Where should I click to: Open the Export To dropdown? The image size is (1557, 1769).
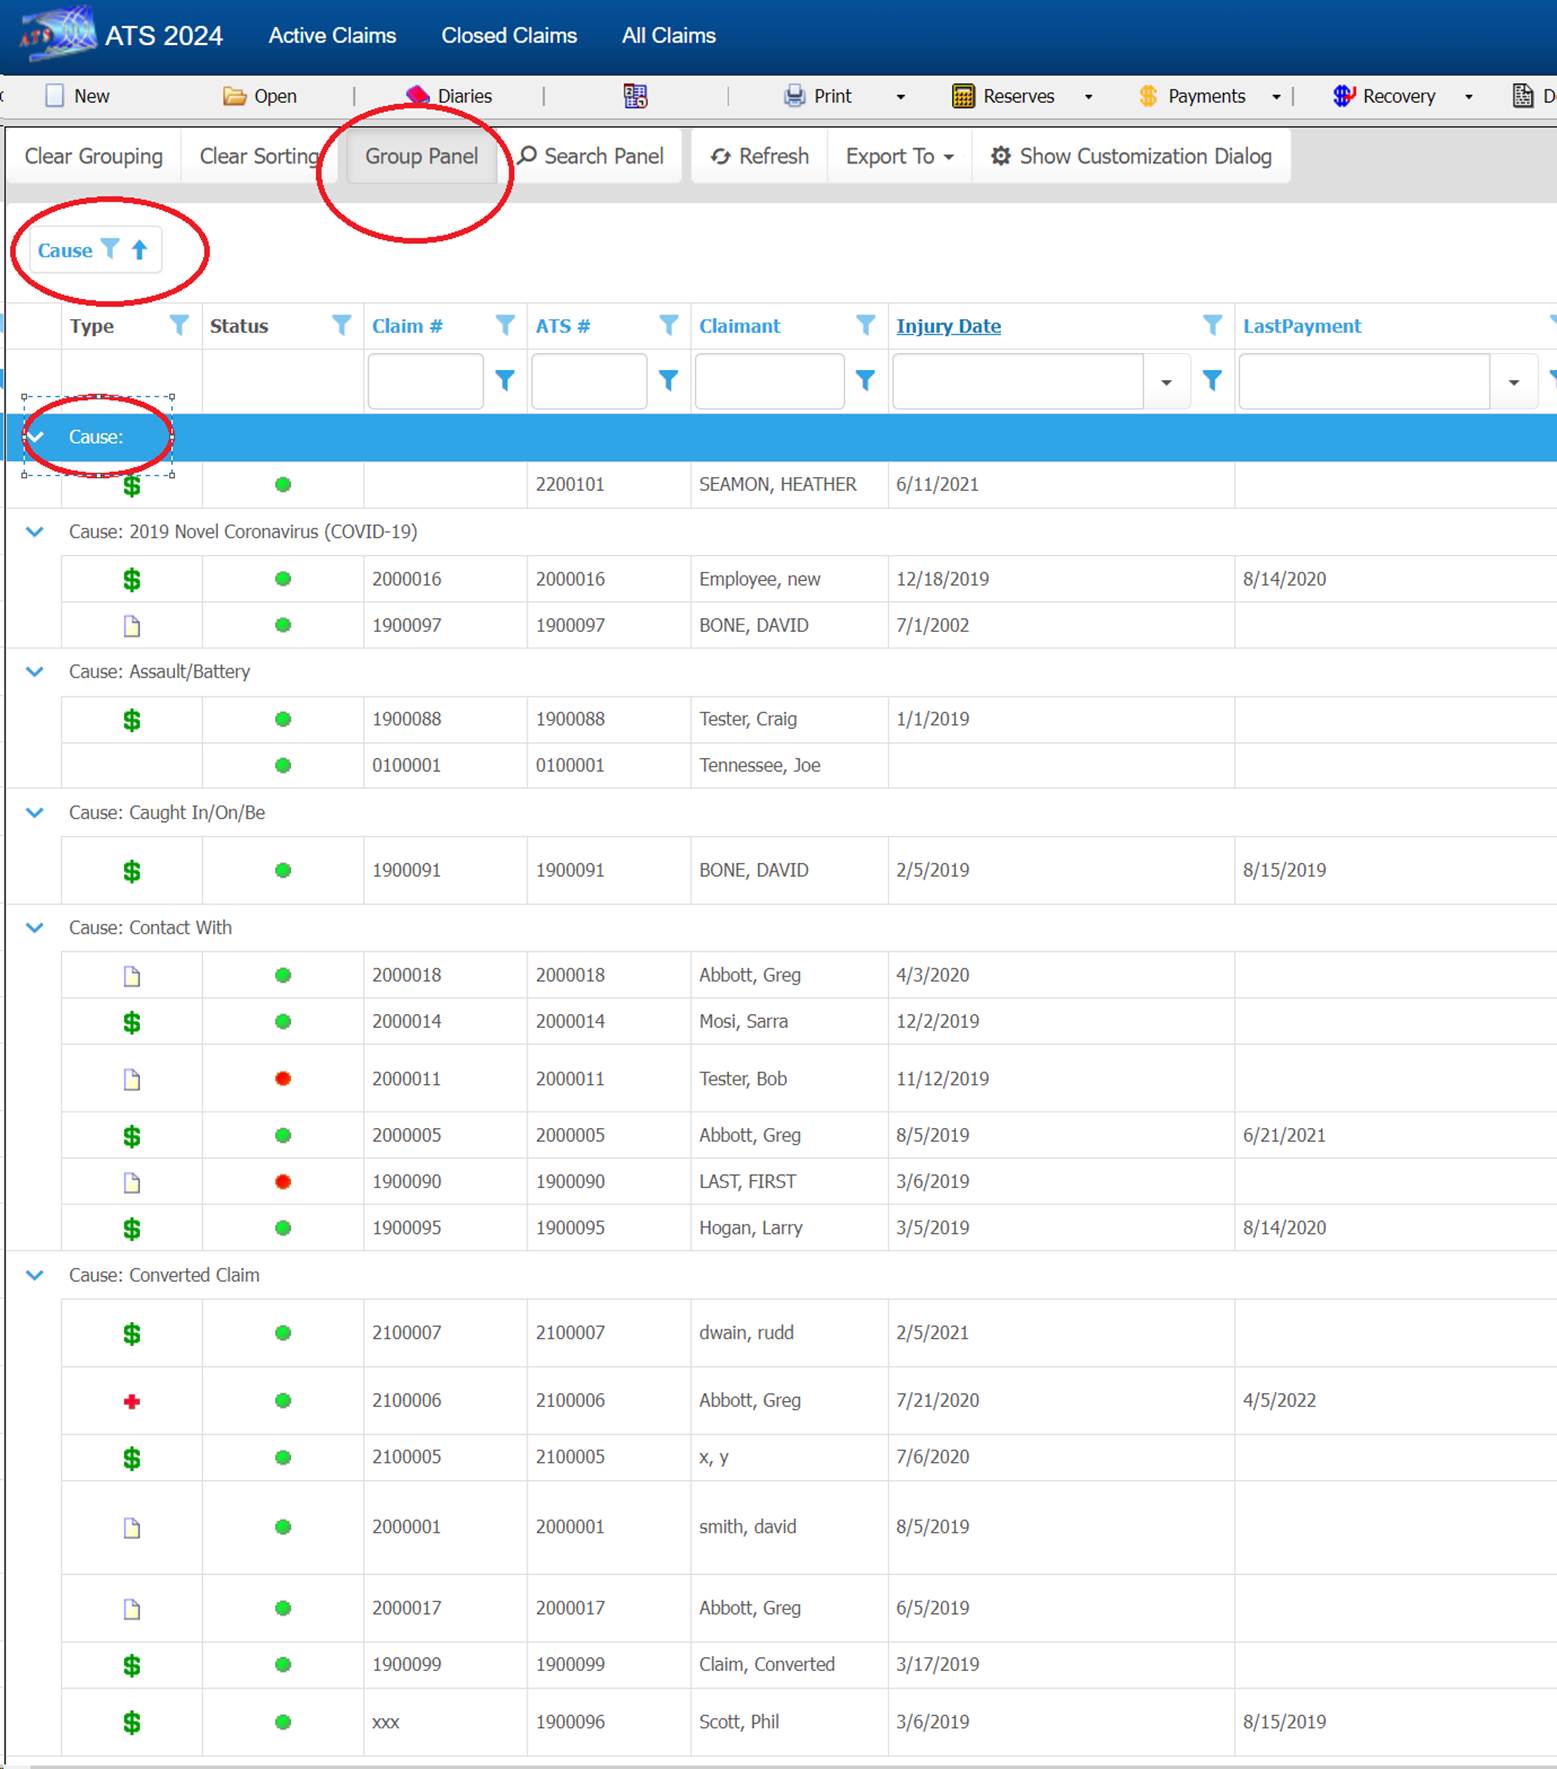899,156
